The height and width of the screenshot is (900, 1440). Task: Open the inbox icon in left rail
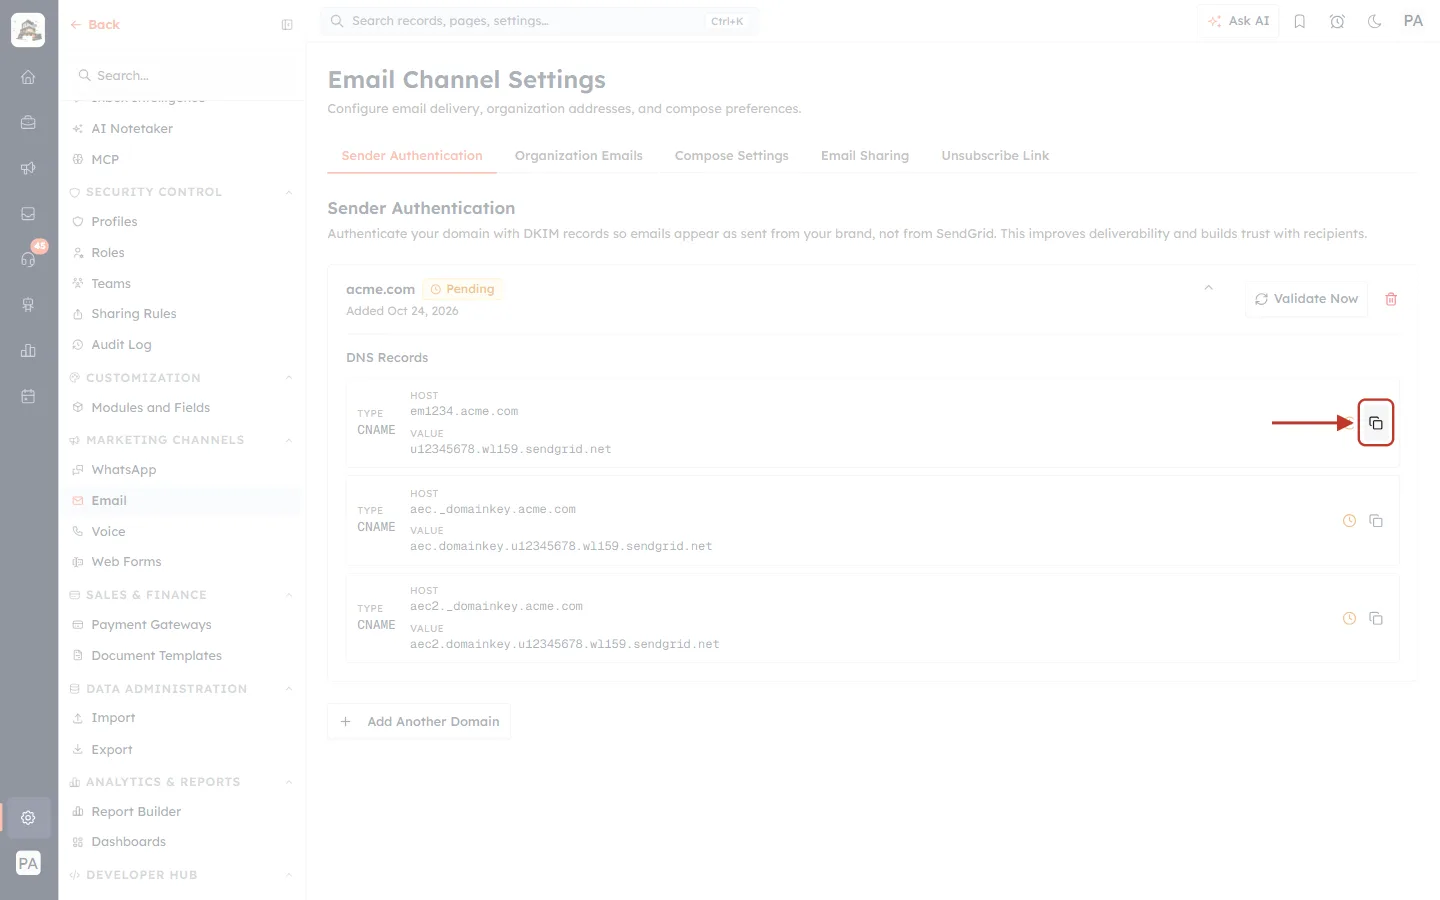[x=28, y=214]
